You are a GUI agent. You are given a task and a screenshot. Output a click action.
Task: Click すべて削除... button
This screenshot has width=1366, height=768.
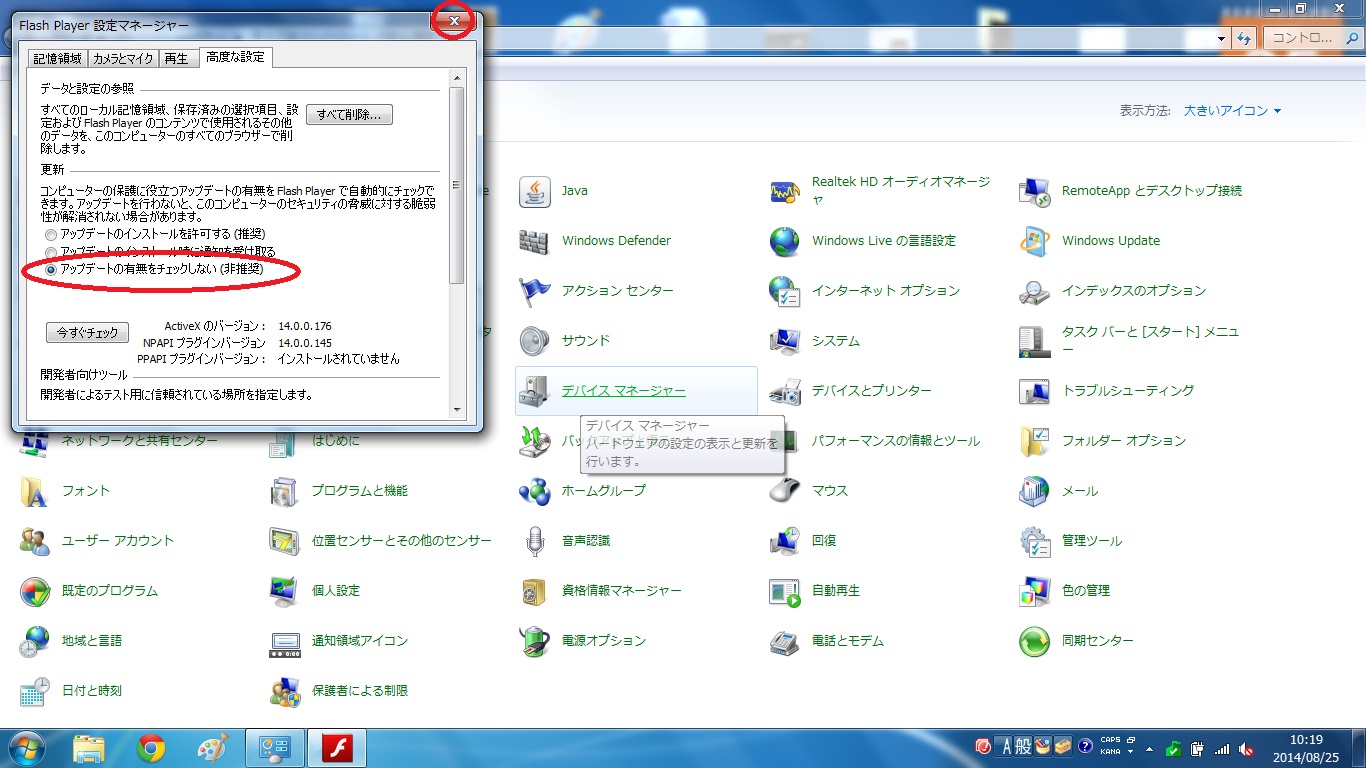[x=349, y=114]
